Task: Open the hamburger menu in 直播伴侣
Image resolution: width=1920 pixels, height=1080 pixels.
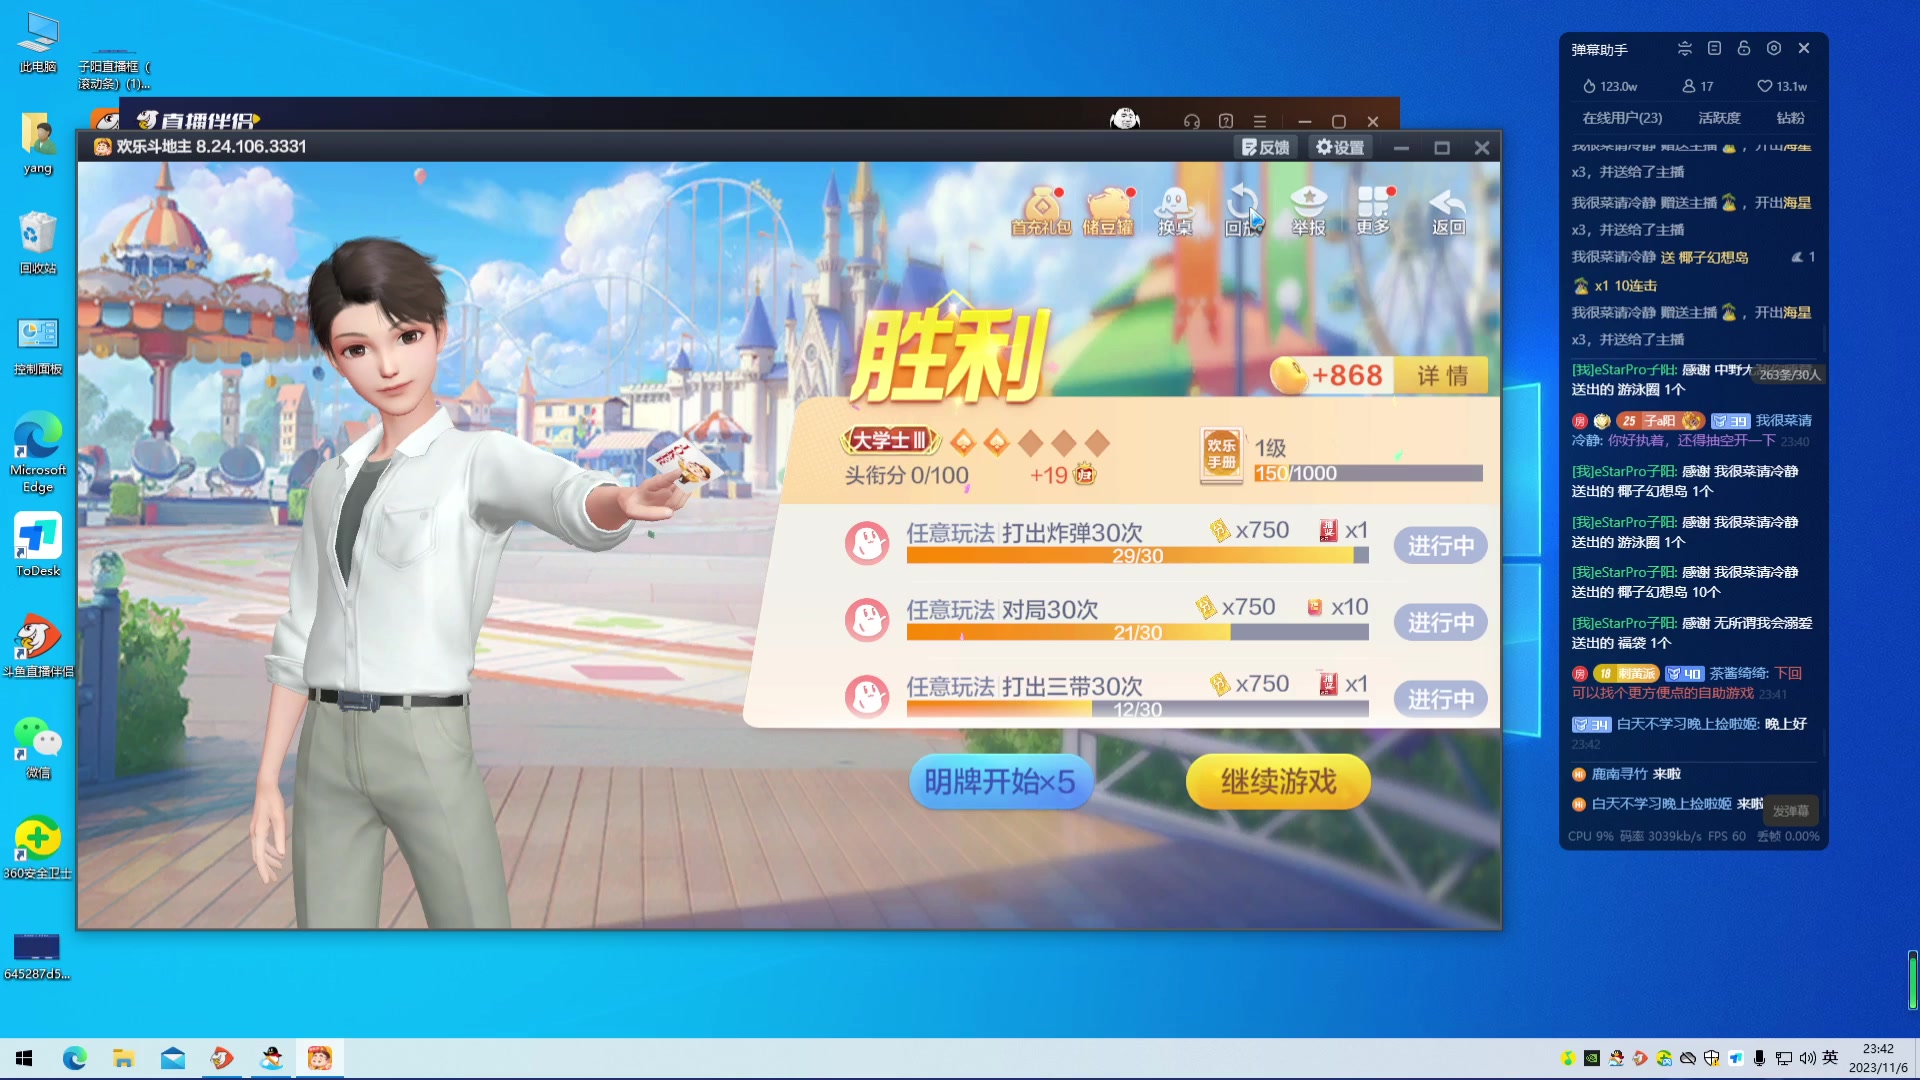Action: click(x=1260, y=121)
